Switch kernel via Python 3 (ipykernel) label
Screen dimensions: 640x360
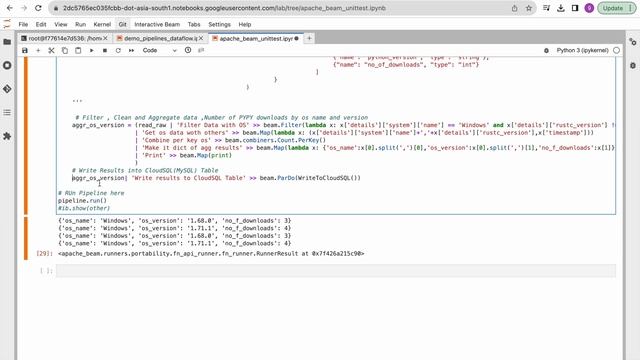pyautogui.click(x=582, y=50)
